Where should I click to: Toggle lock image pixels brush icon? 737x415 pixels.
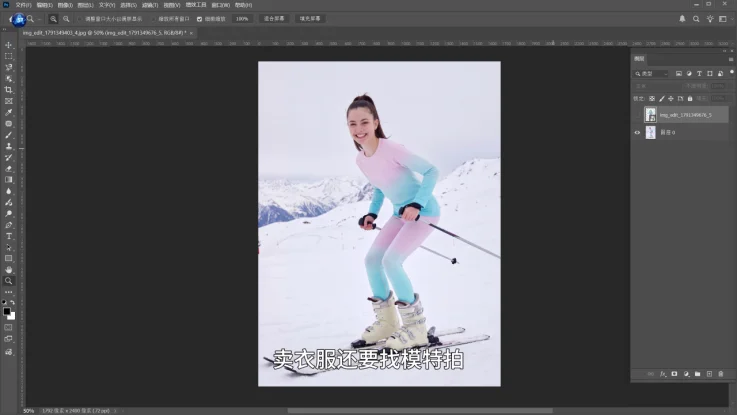[662, 99]
